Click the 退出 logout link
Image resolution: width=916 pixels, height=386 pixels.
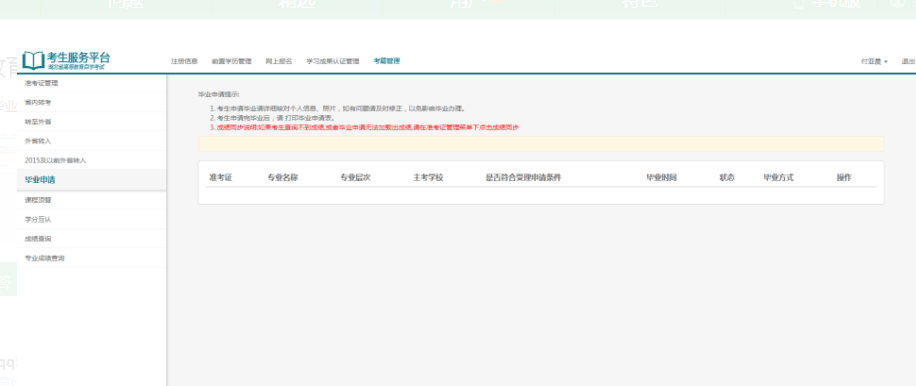tap(908, 61)
